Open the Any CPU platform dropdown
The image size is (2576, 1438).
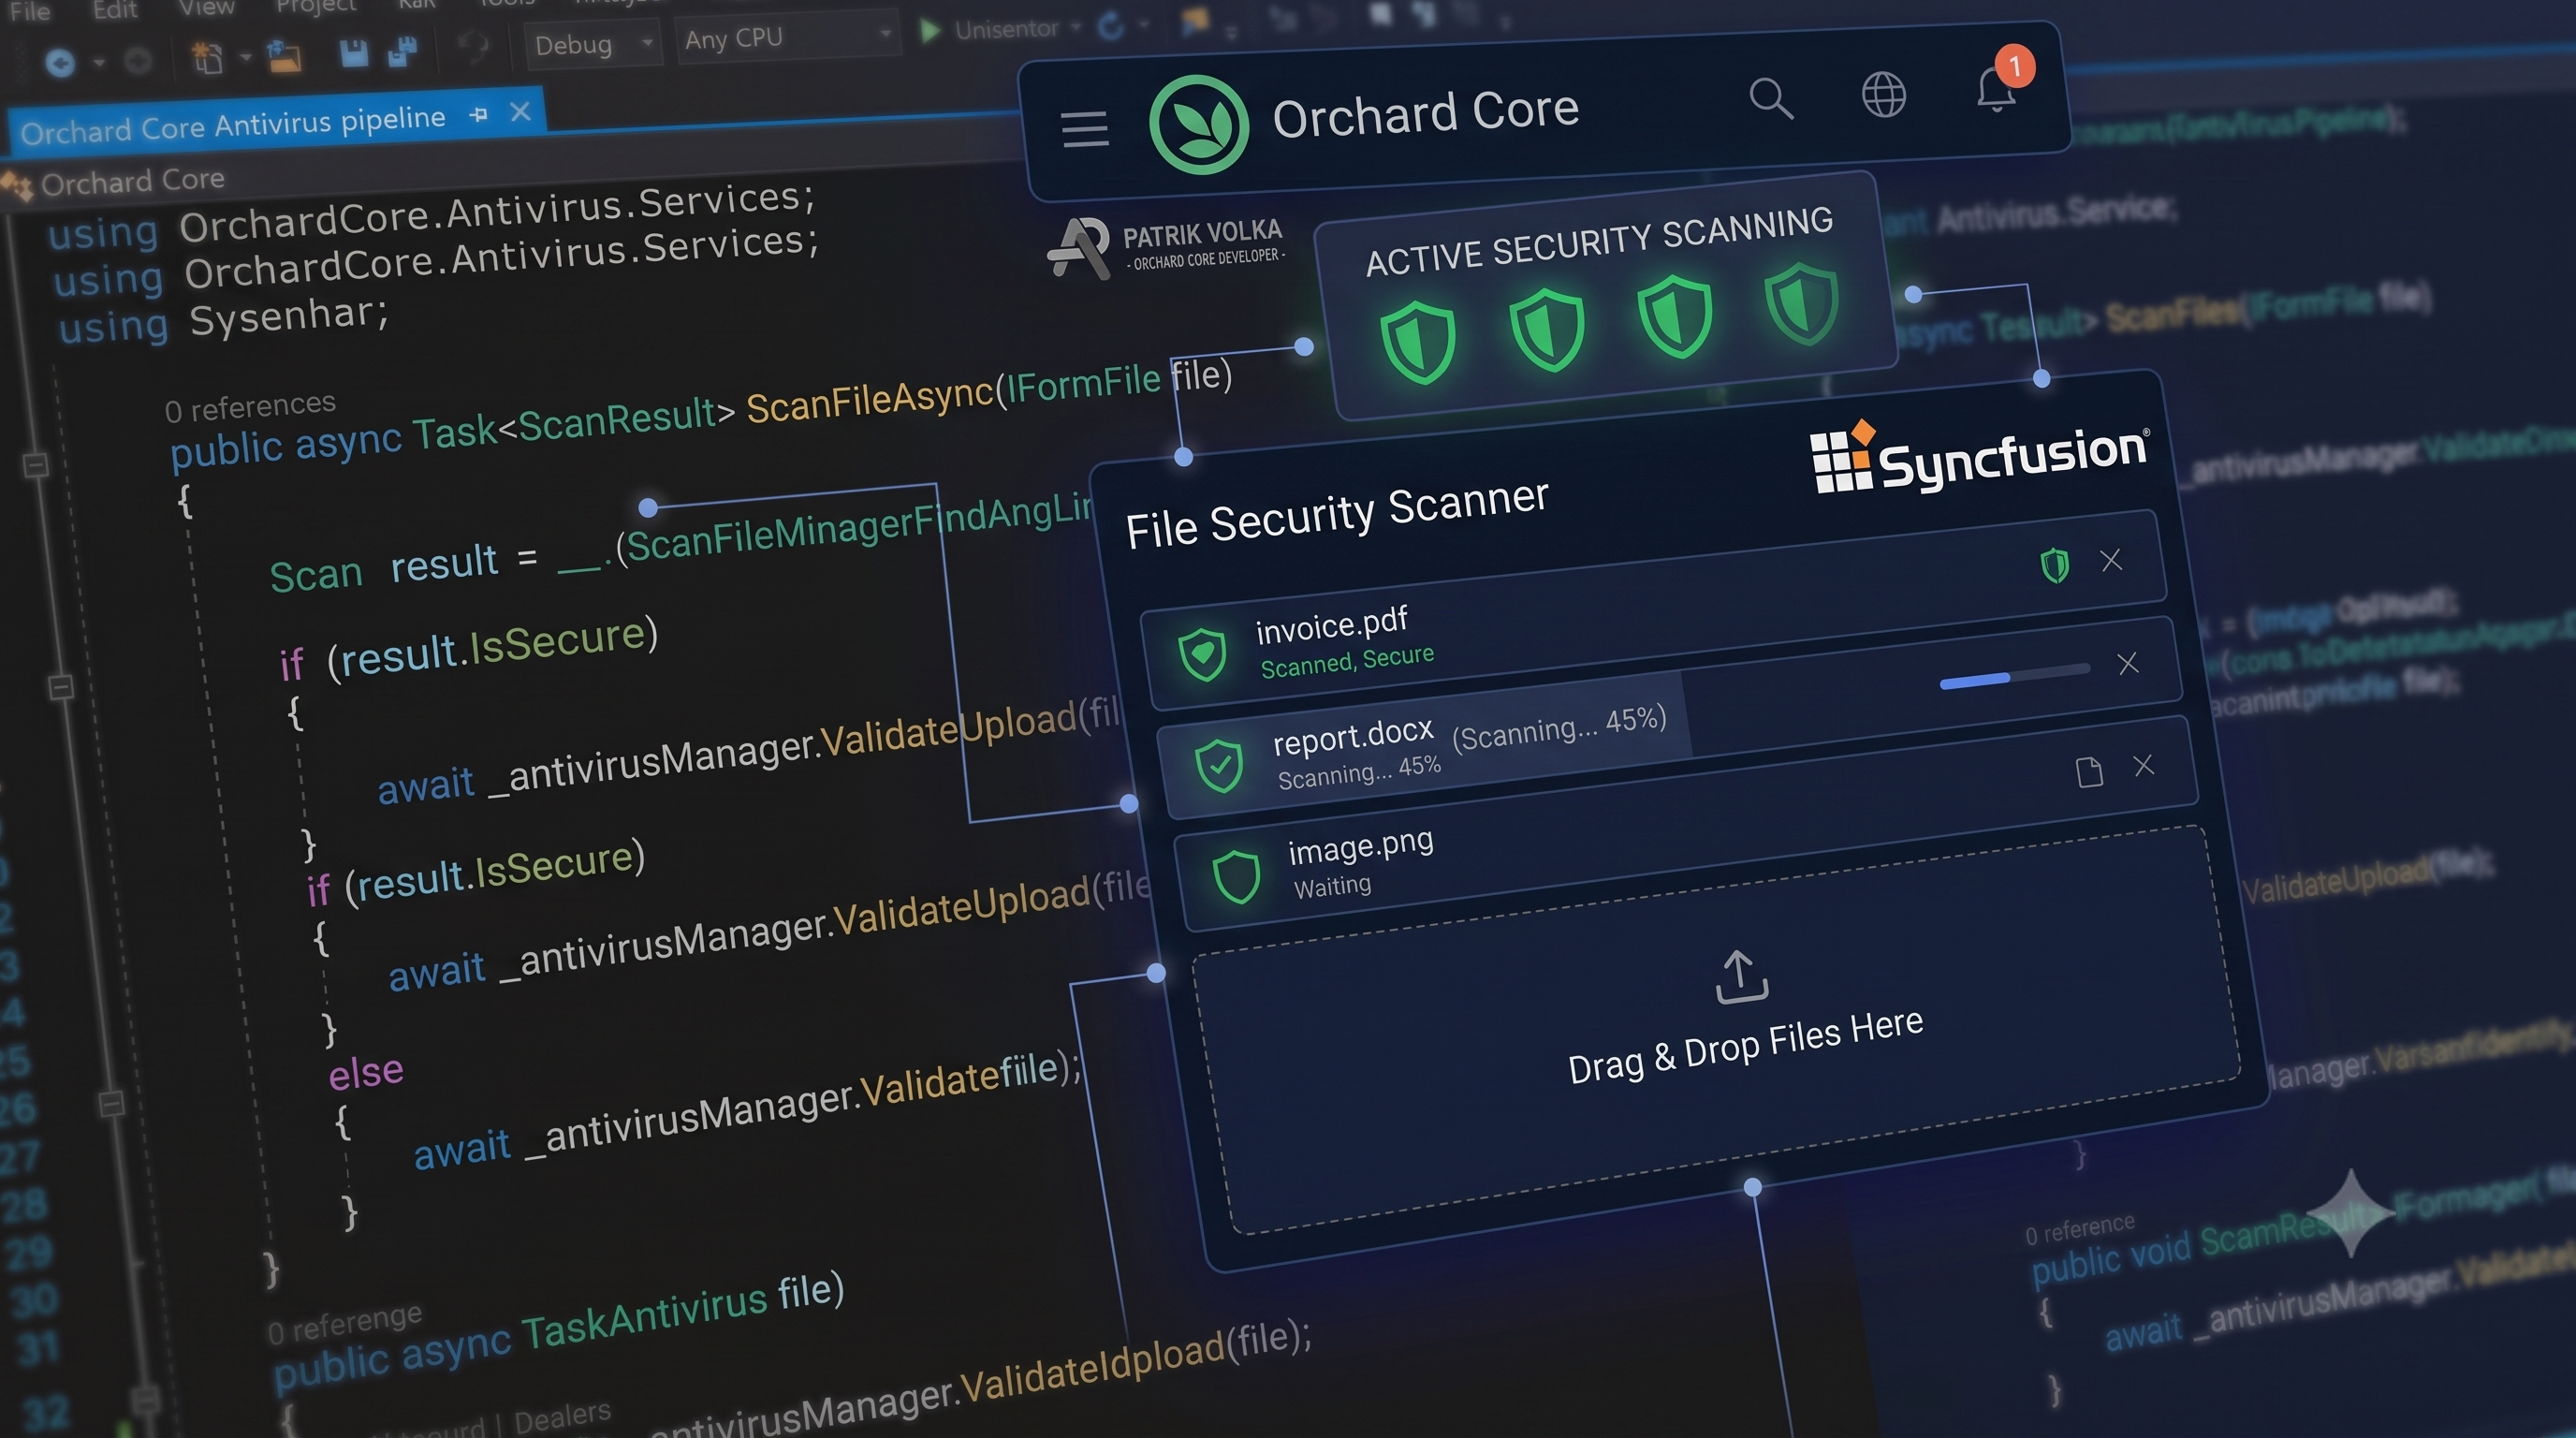coord(788,39)
